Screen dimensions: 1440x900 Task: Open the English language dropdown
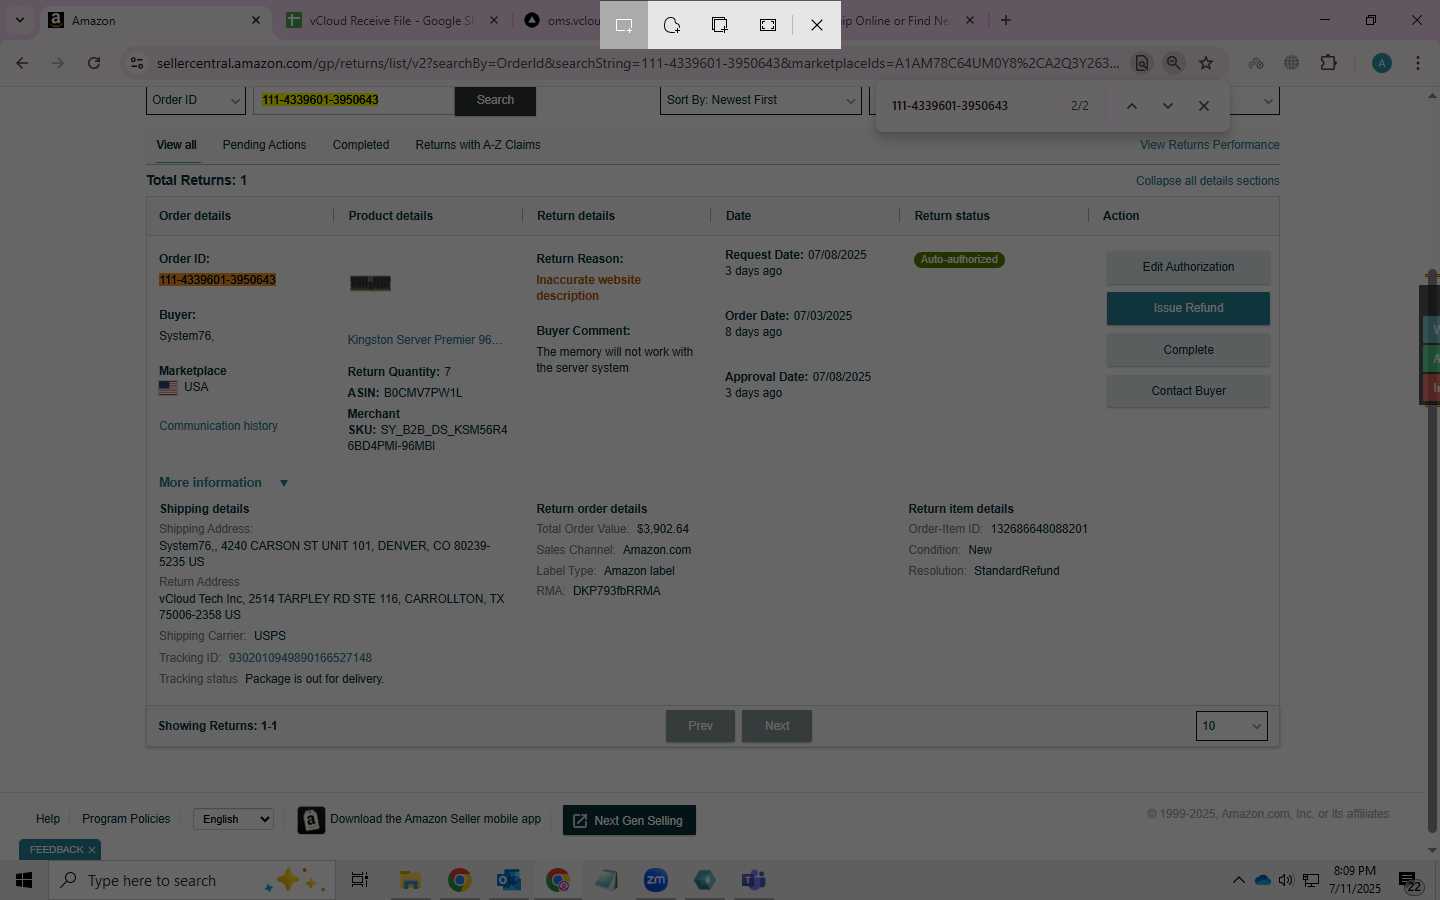(233, 819)
